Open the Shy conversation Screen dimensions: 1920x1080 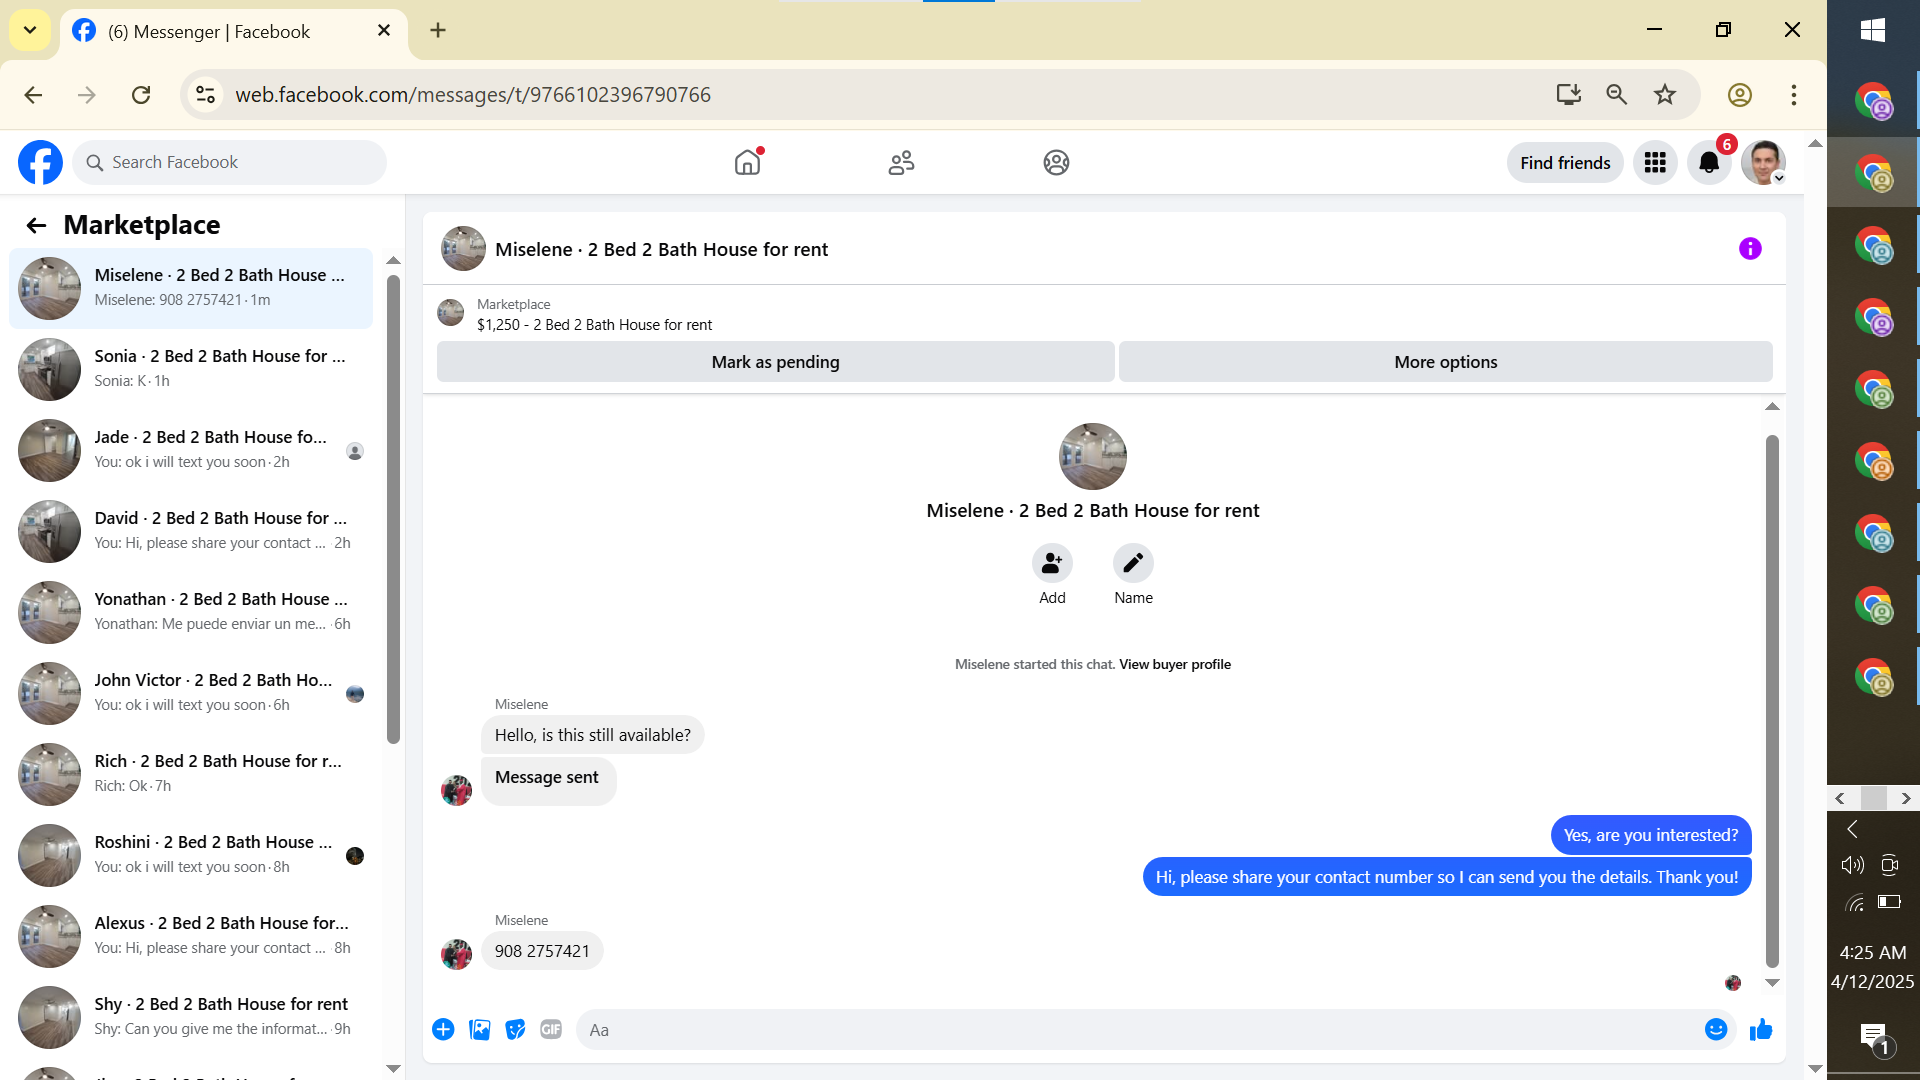pyautogui.click(x=191, y=1017)
